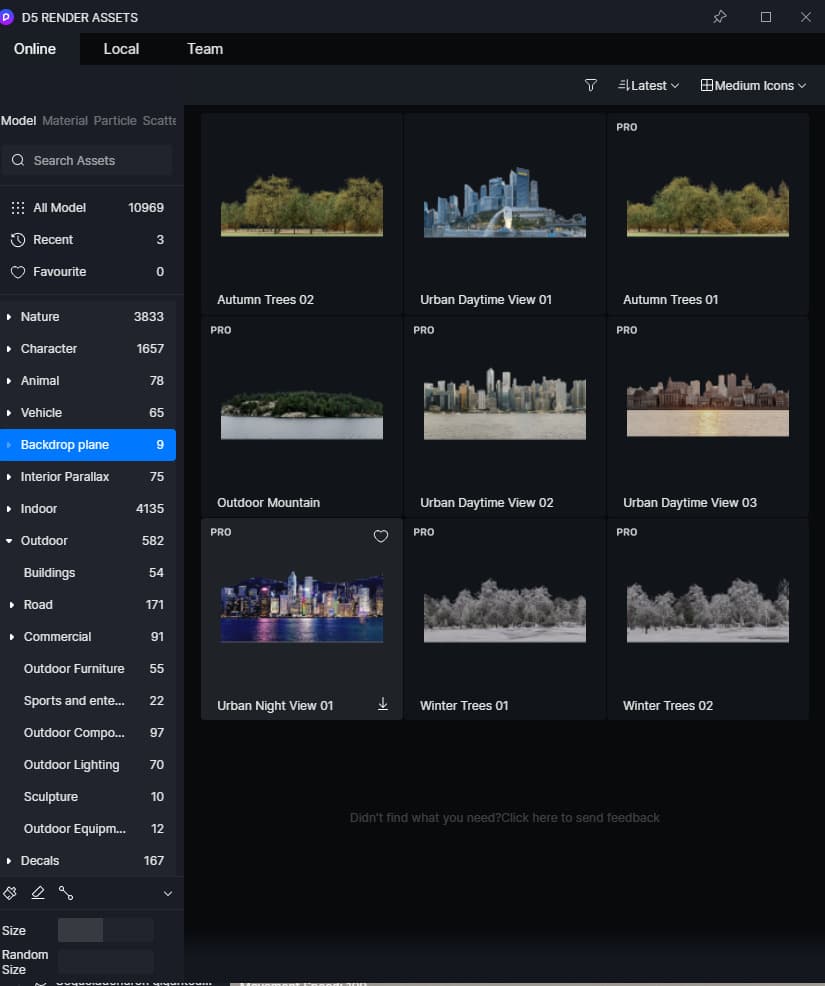Open the asset filter options
825x986 pixels.
[x=590, y=86]
